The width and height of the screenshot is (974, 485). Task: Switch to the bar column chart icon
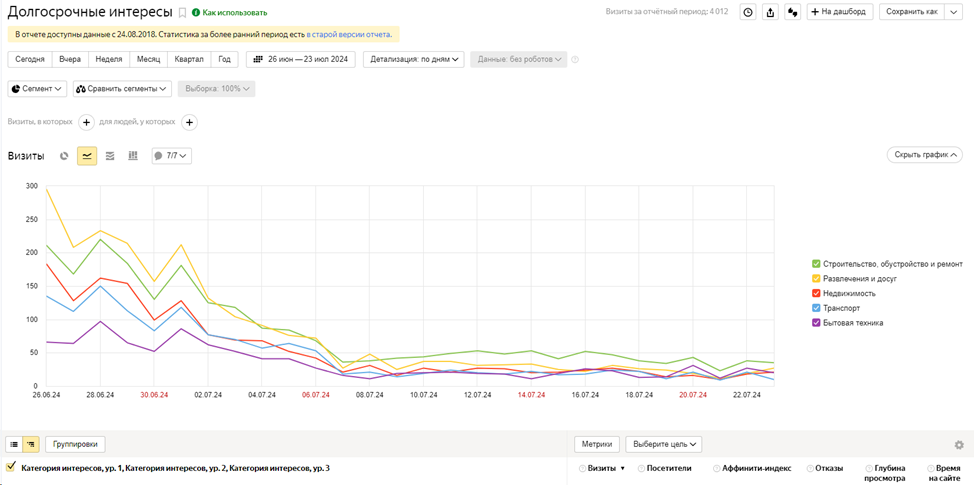tap(133, 156)
